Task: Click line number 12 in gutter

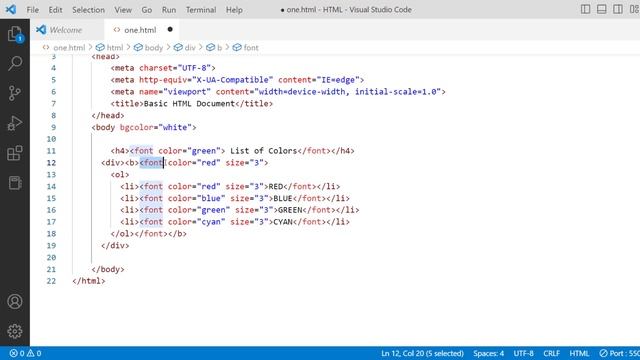Action: coord(51,163)
